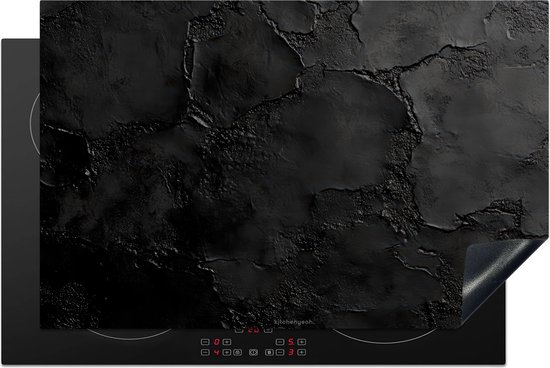550x368 pixels.
Task: Tap the red 0 heat level display
Action: pos(217,342)
